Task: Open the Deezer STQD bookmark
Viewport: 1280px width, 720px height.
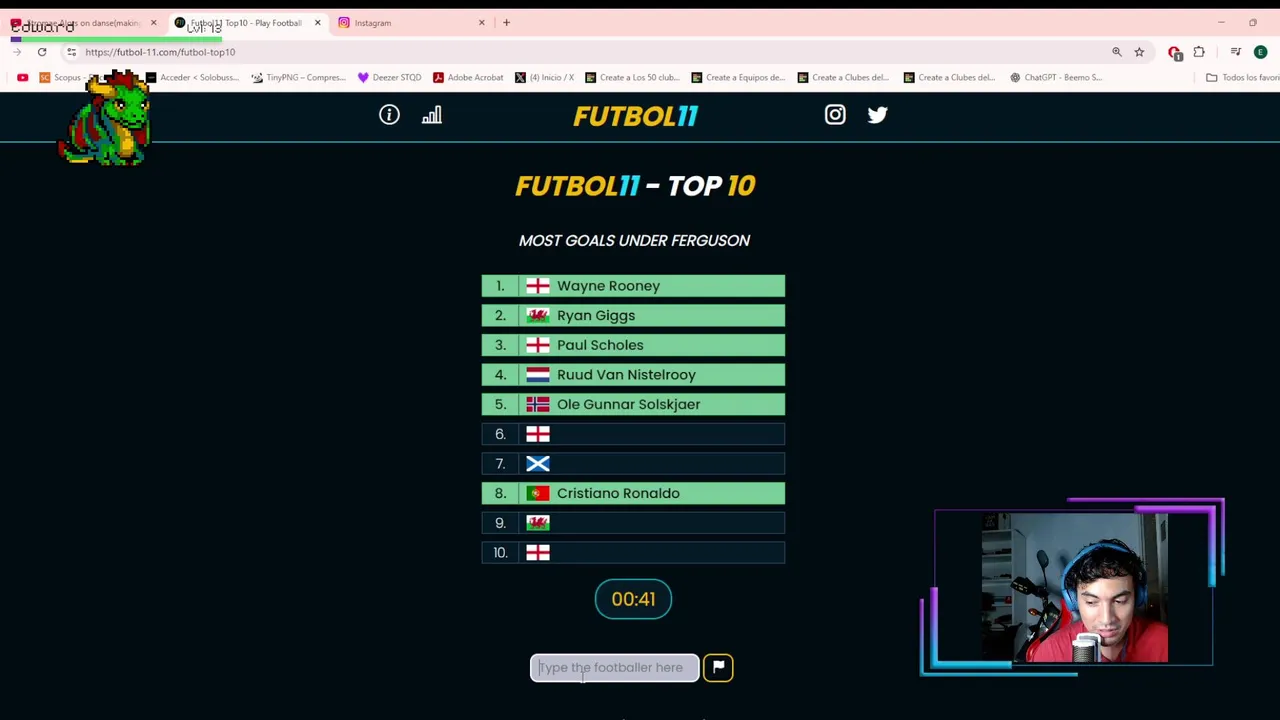Action: pyautogui.click(x=389, y=77)
